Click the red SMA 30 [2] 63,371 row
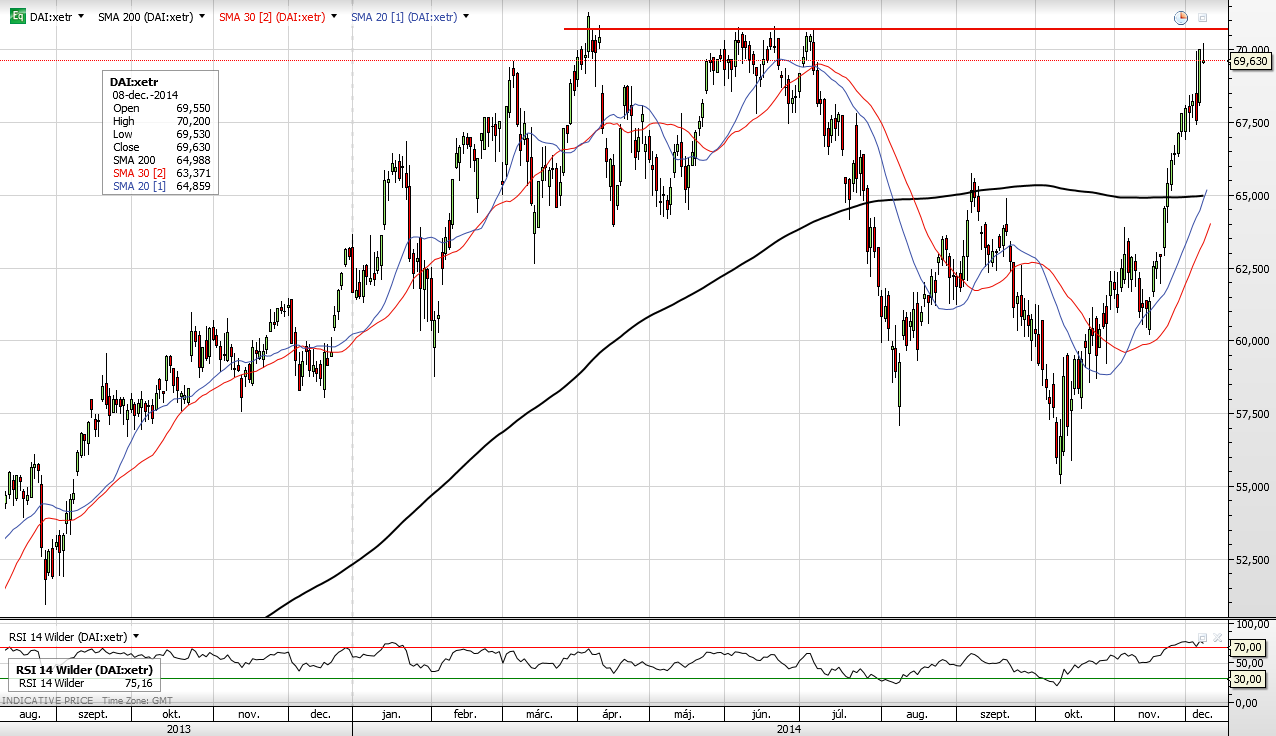1276x736 pixels. 160,173
